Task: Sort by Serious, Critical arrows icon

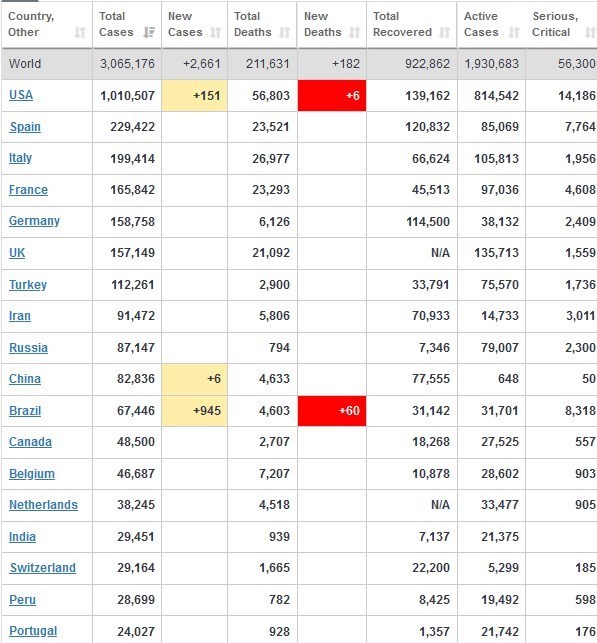Action: [590, 32]
